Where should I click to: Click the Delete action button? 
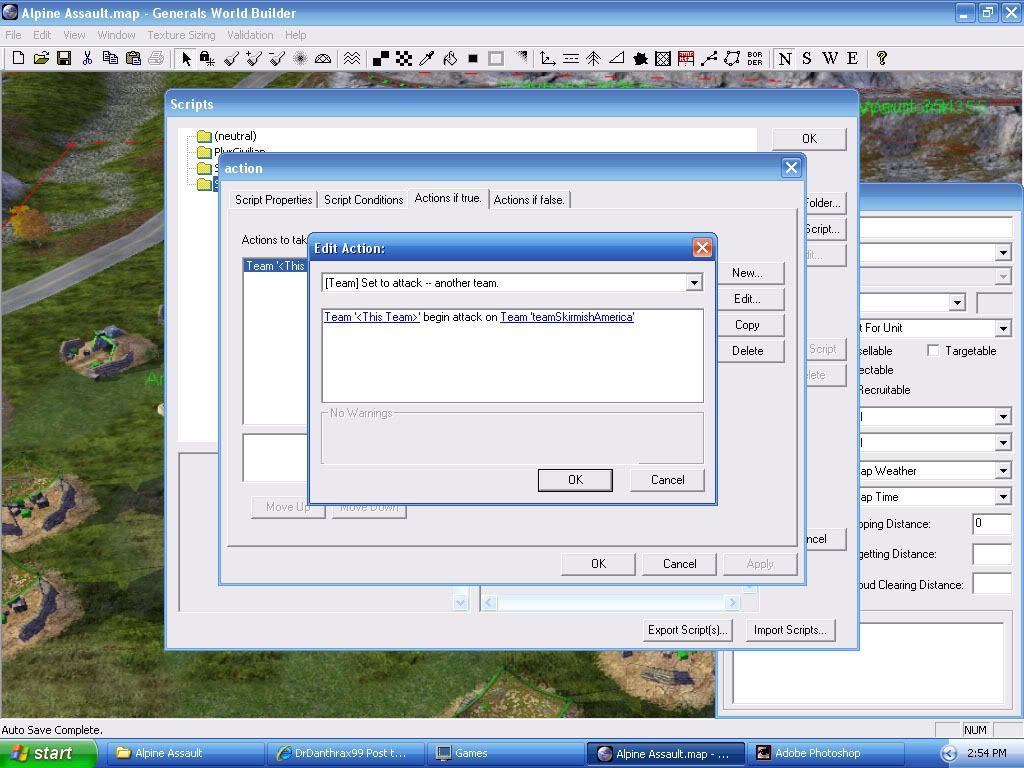click(x=747, y=351)
